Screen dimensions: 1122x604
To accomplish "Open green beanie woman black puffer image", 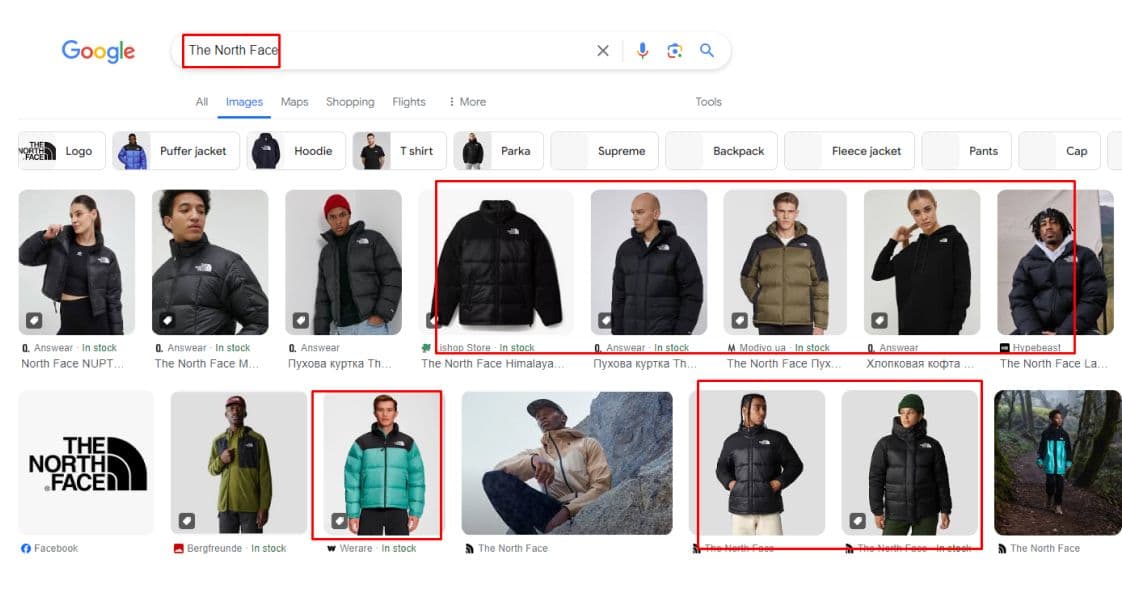I will point(909,462).
